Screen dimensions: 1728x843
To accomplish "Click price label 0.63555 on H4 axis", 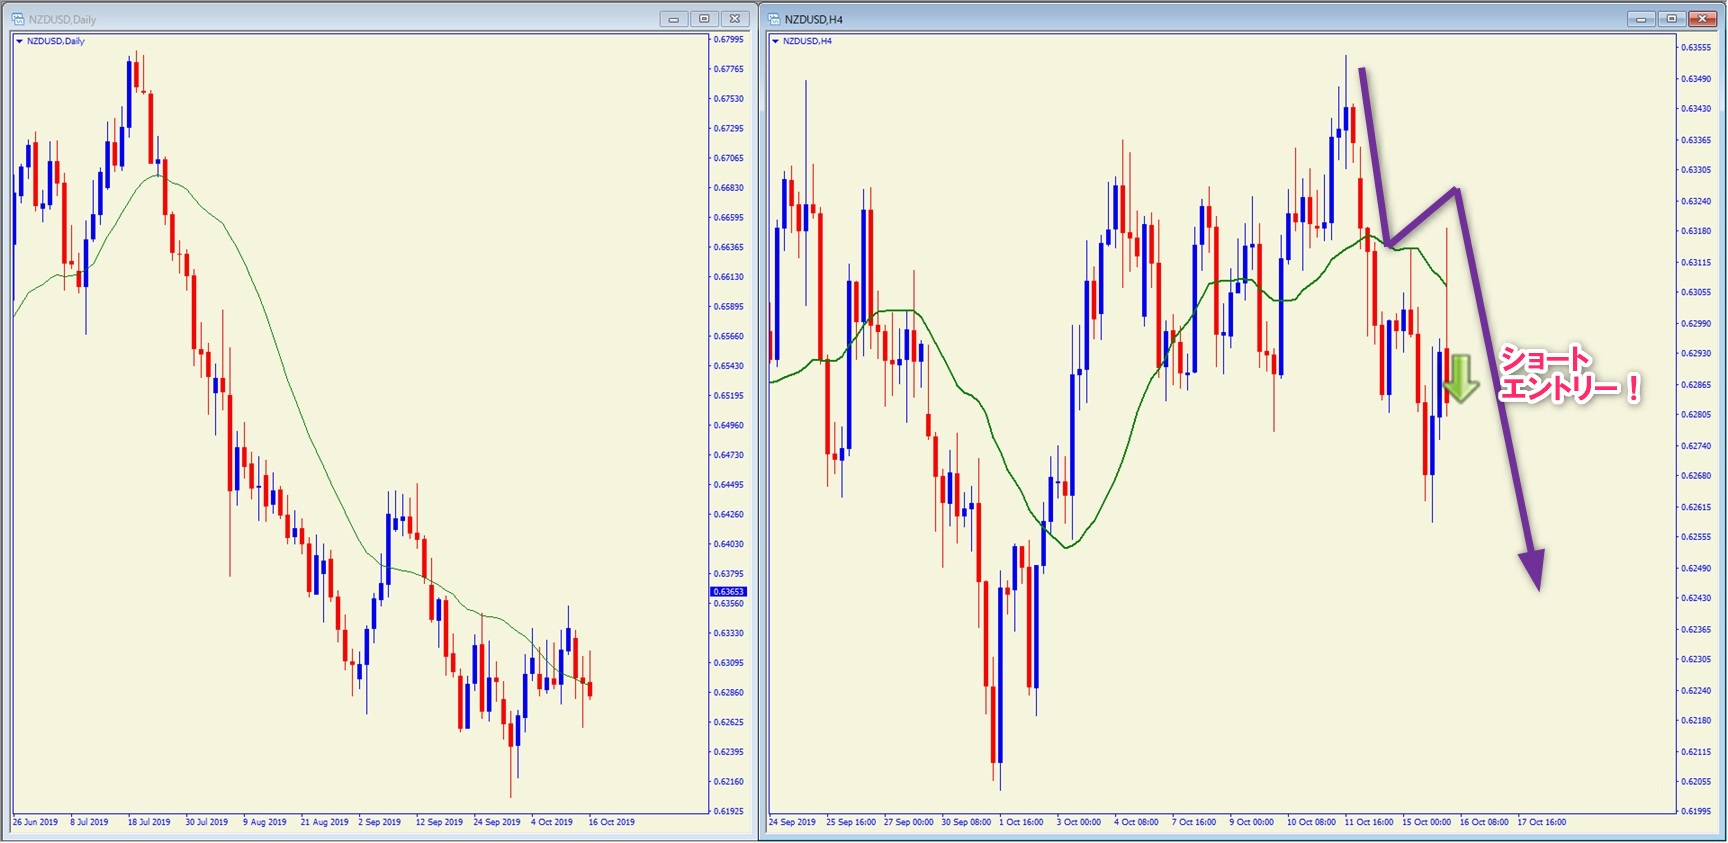I will point(1696,48).
